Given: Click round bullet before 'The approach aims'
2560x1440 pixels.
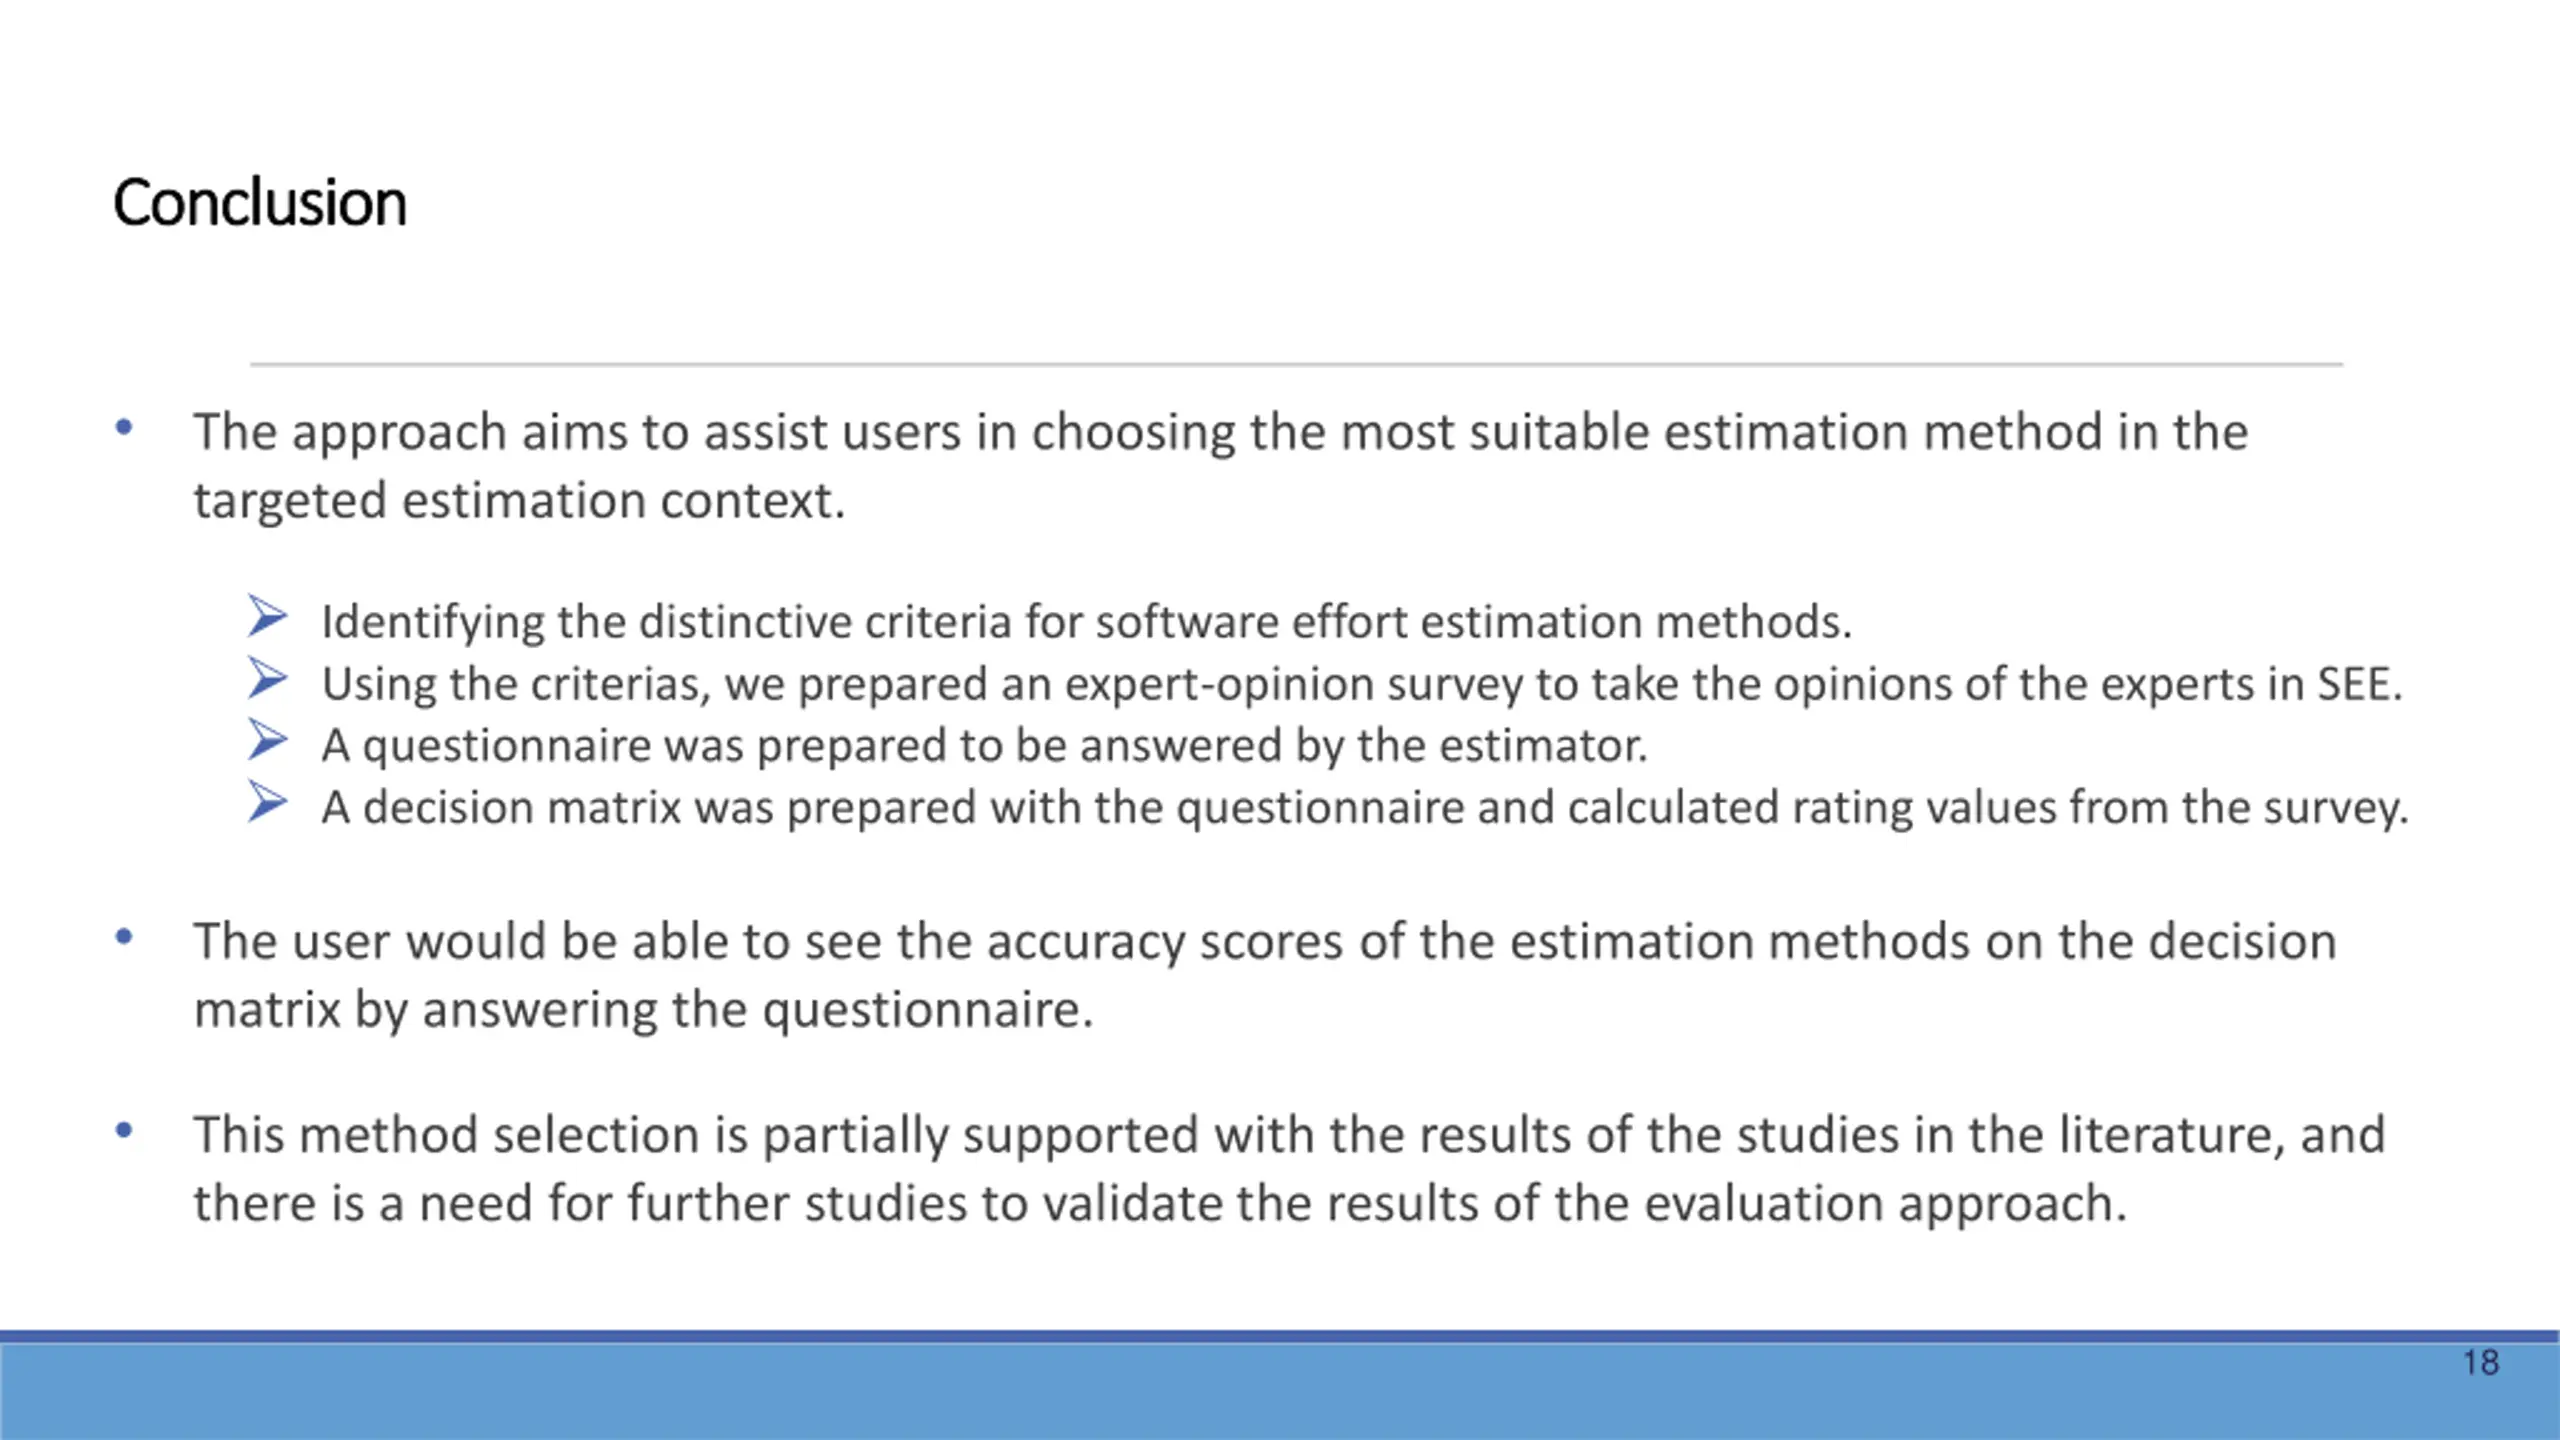Looking at the screenshot, I should pyautogui.click(x=124, y=428).
